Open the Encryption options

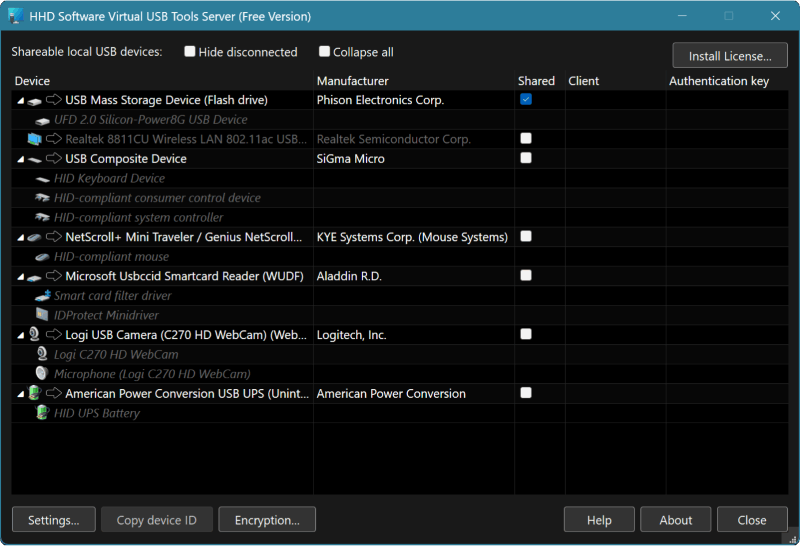[x=267, y=519]
